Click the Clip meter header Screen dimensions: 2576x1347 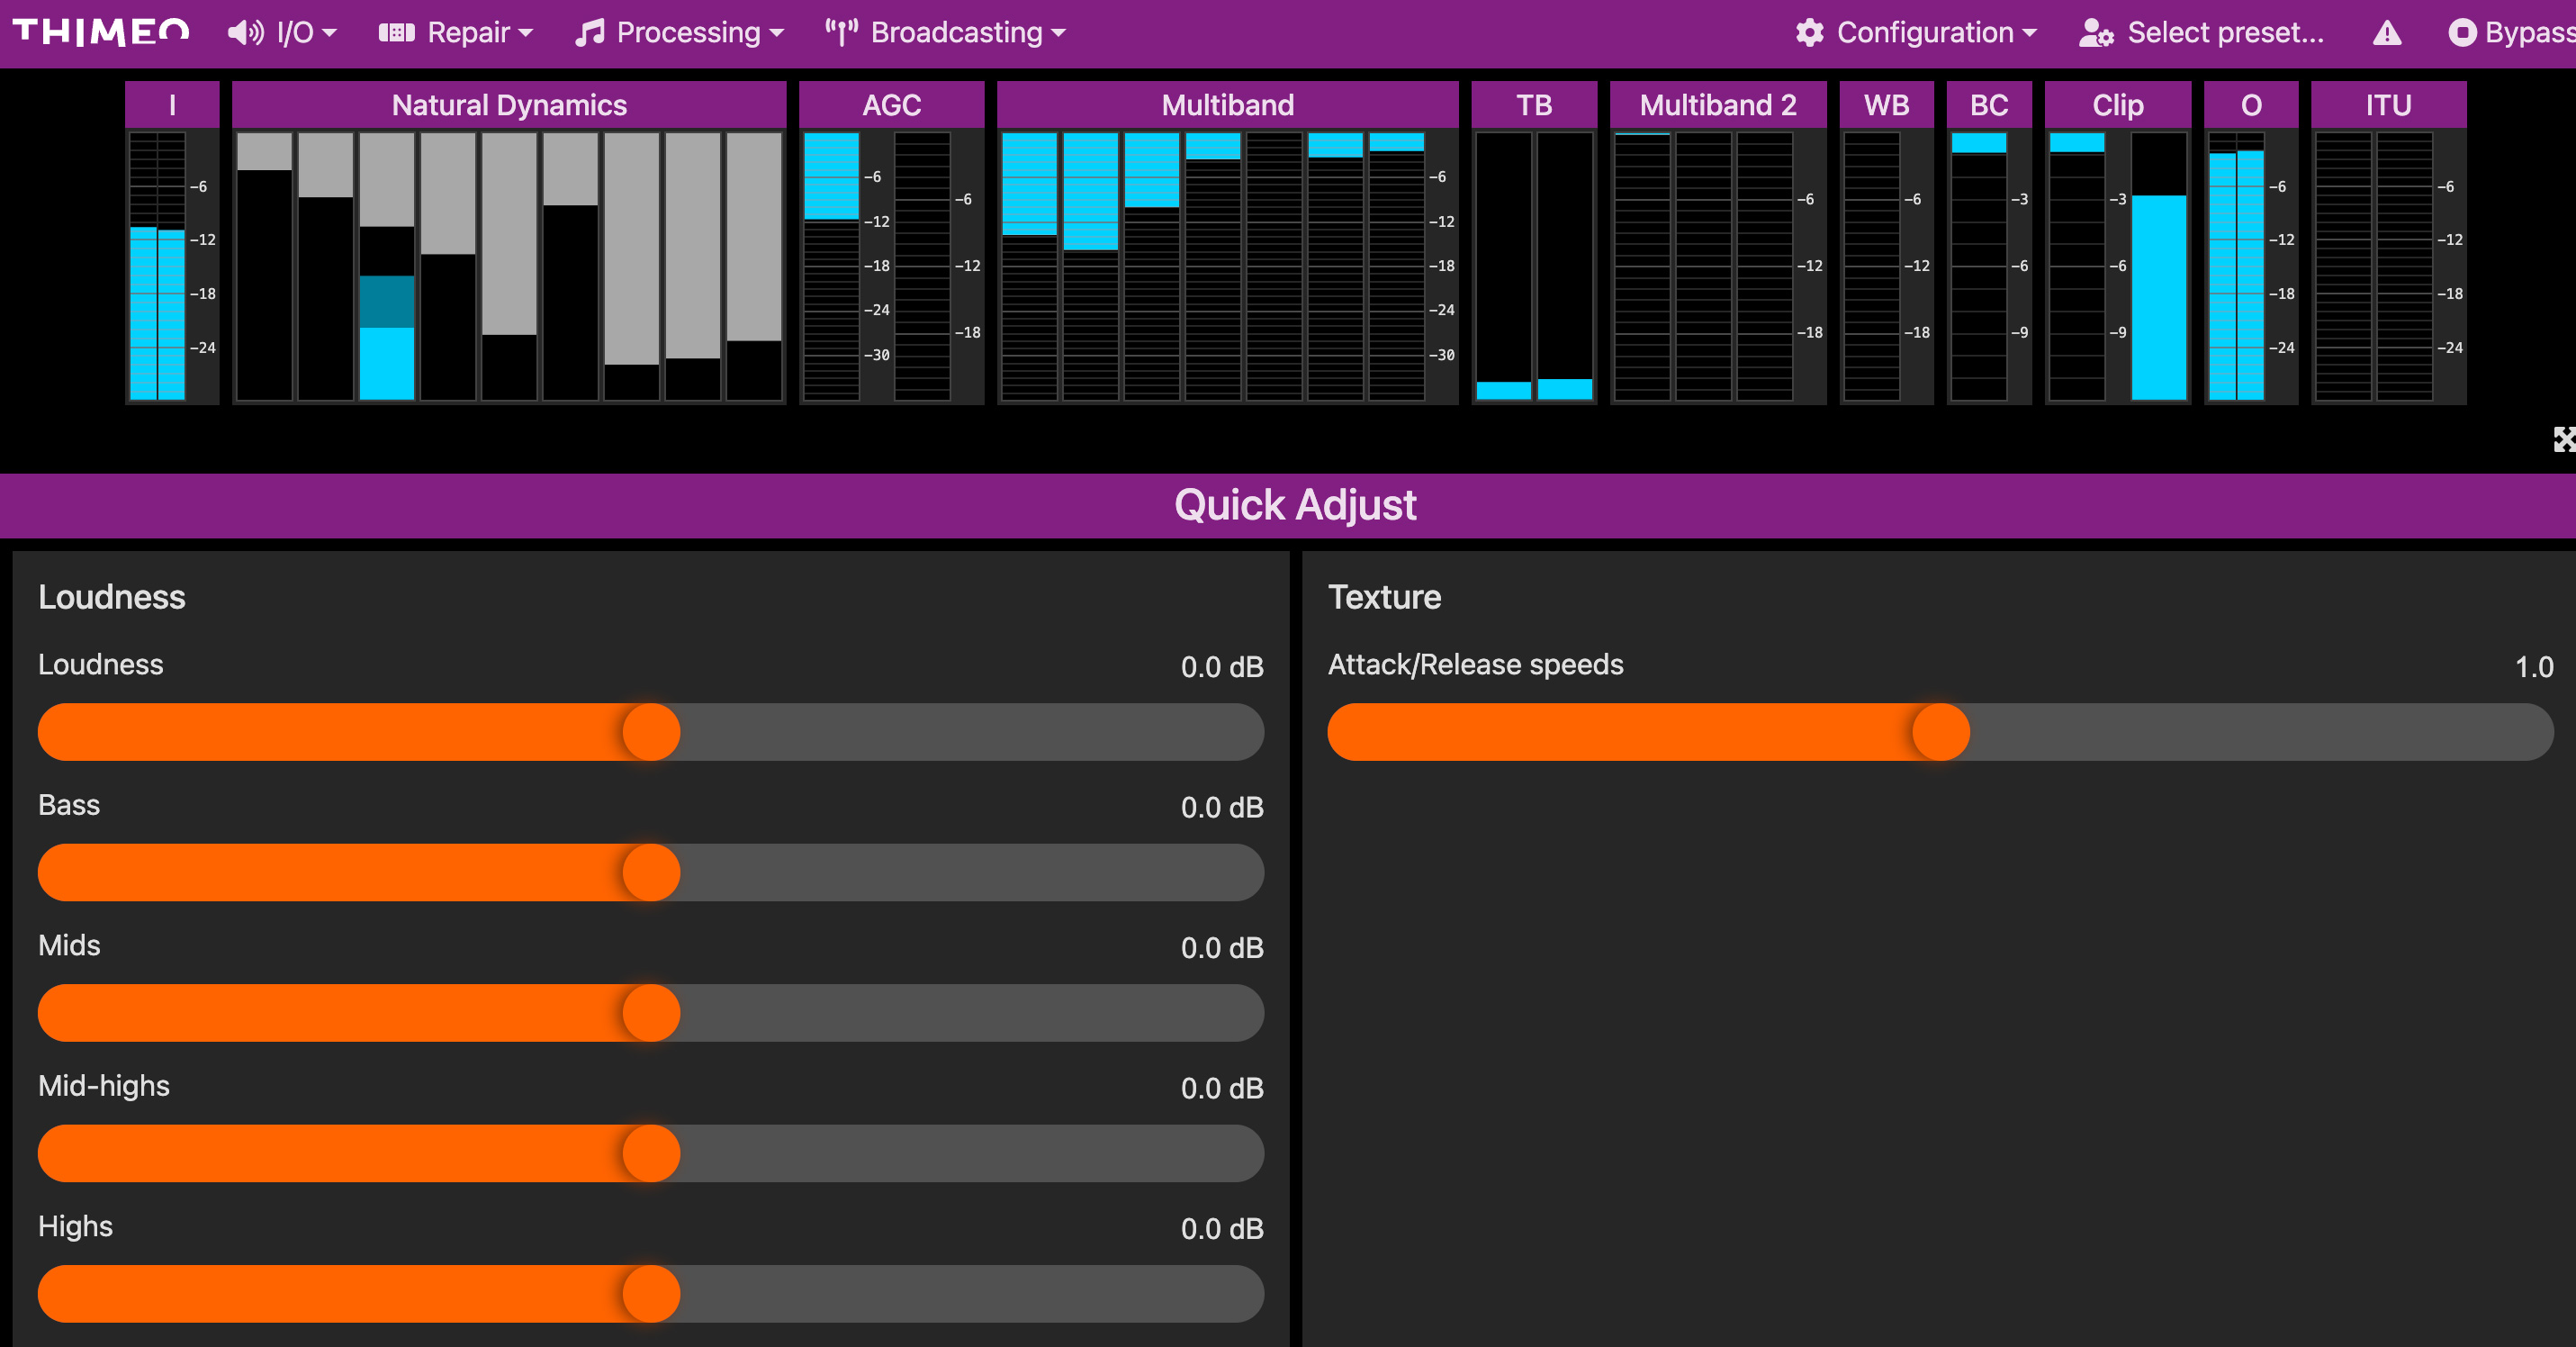pos(2118,105)
